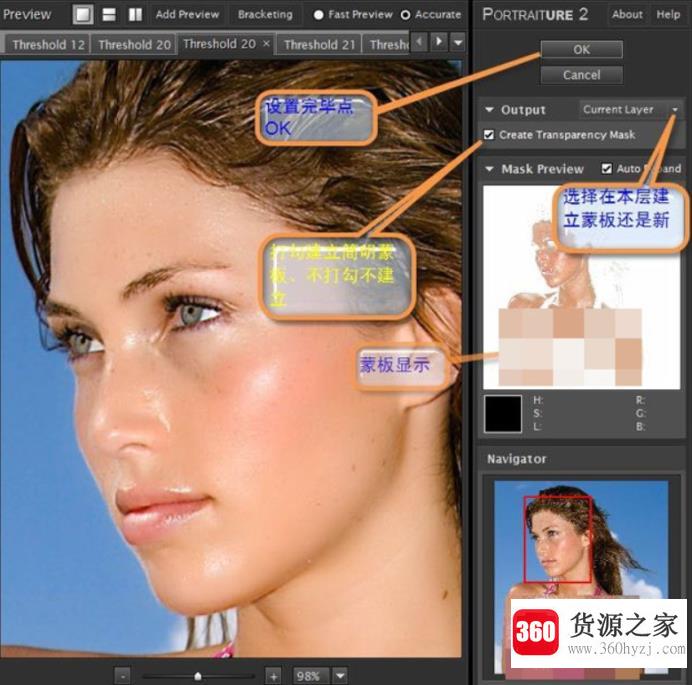
Task: Open the zoom percentage dropdown arrow
Action: click(x=340, y=676)
